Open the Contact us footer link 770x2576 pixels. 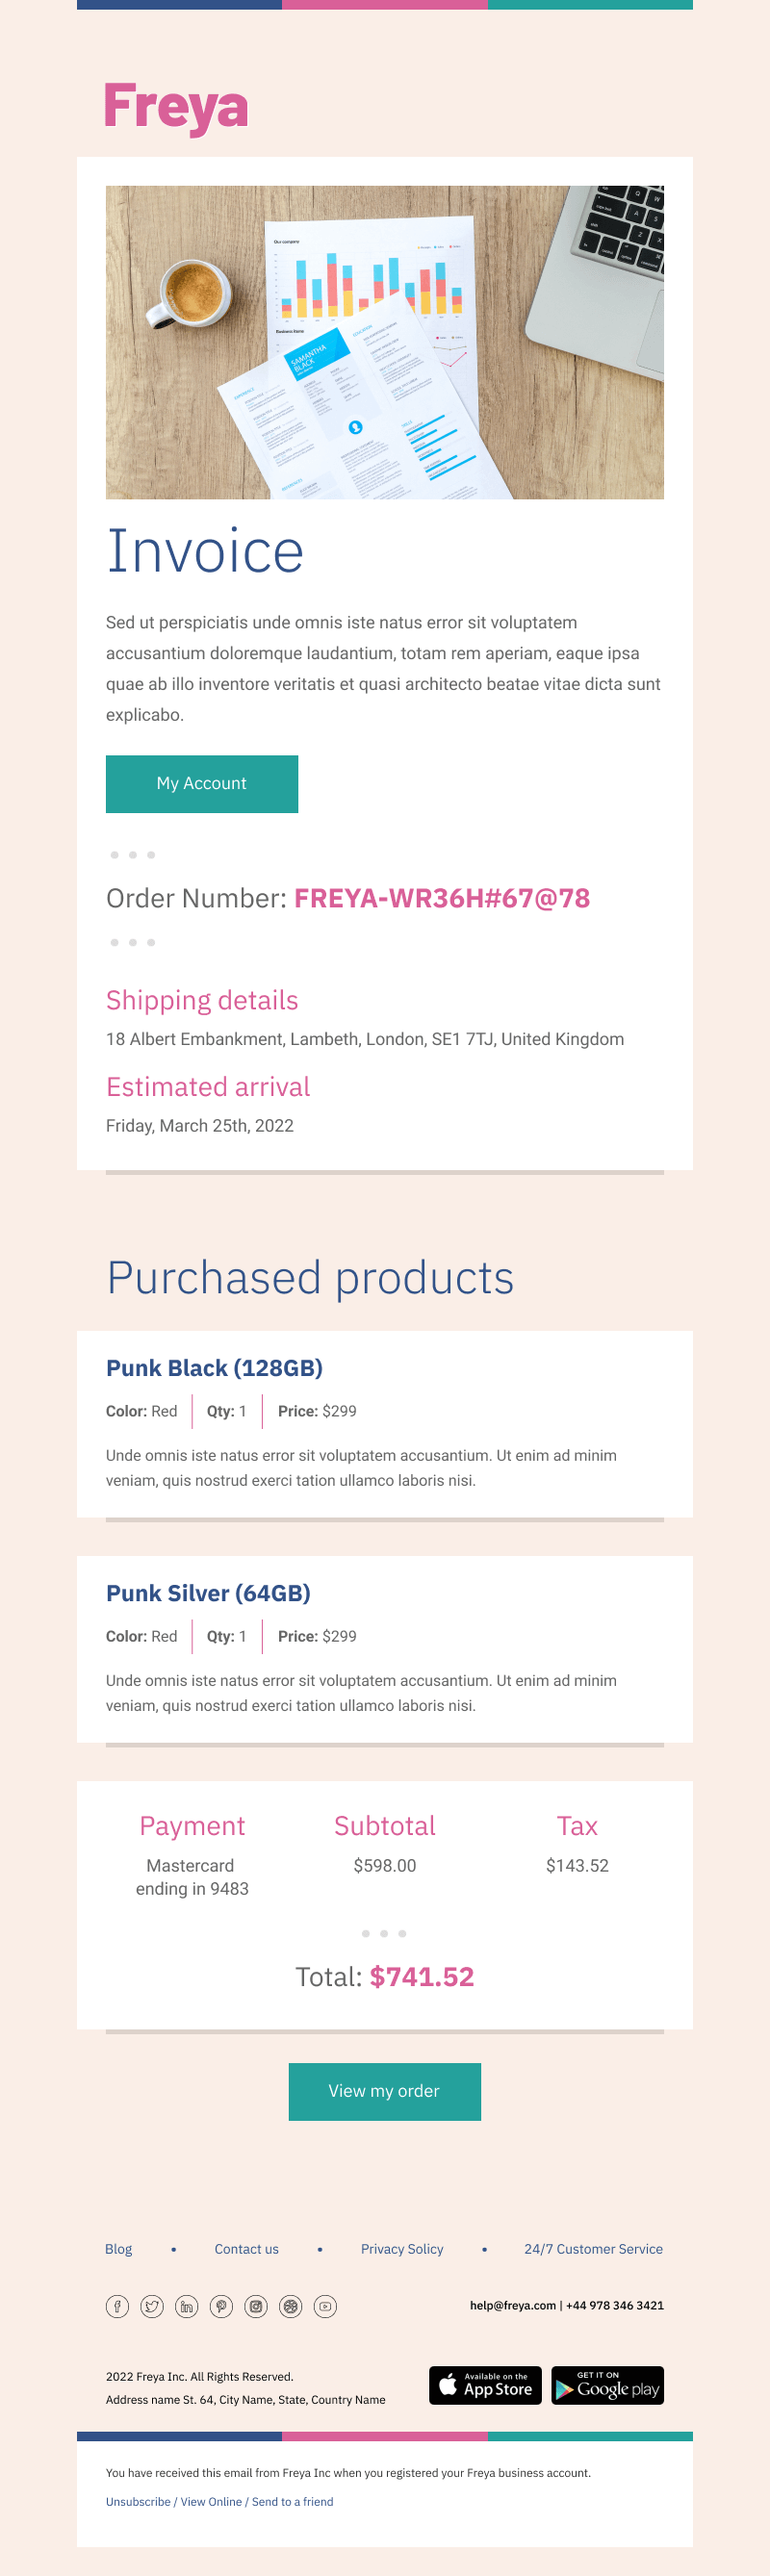[246, 2249]
